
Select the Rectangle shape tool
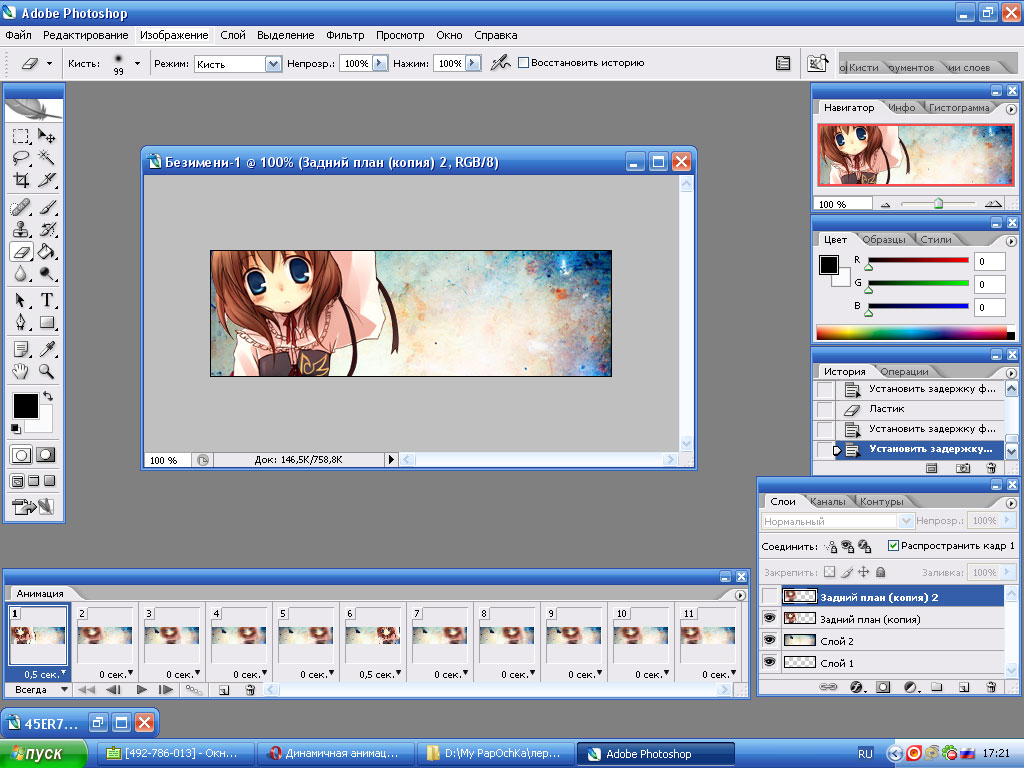[46, 323]
